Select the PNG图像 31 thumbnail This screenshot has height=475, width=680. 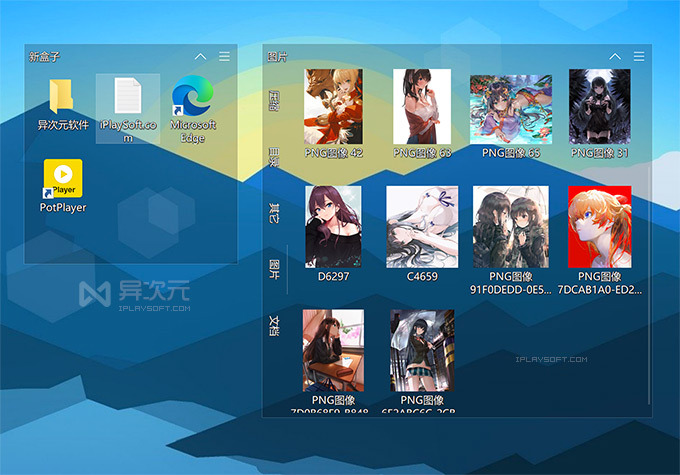point(600,106)
